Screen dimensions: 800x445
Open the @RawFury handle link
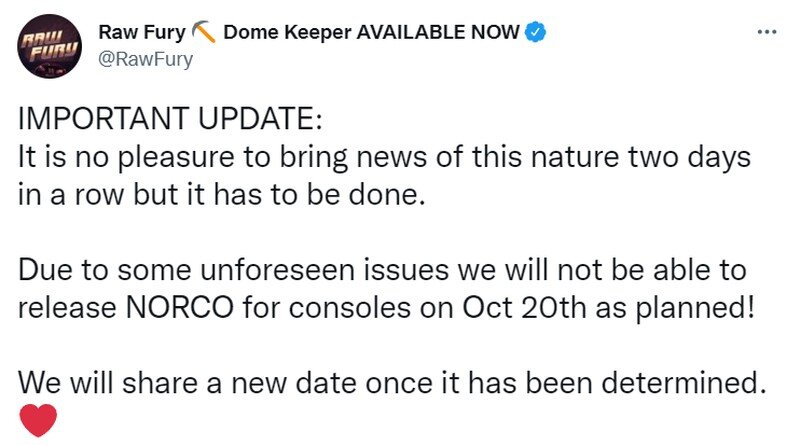(x=145, y=58)
